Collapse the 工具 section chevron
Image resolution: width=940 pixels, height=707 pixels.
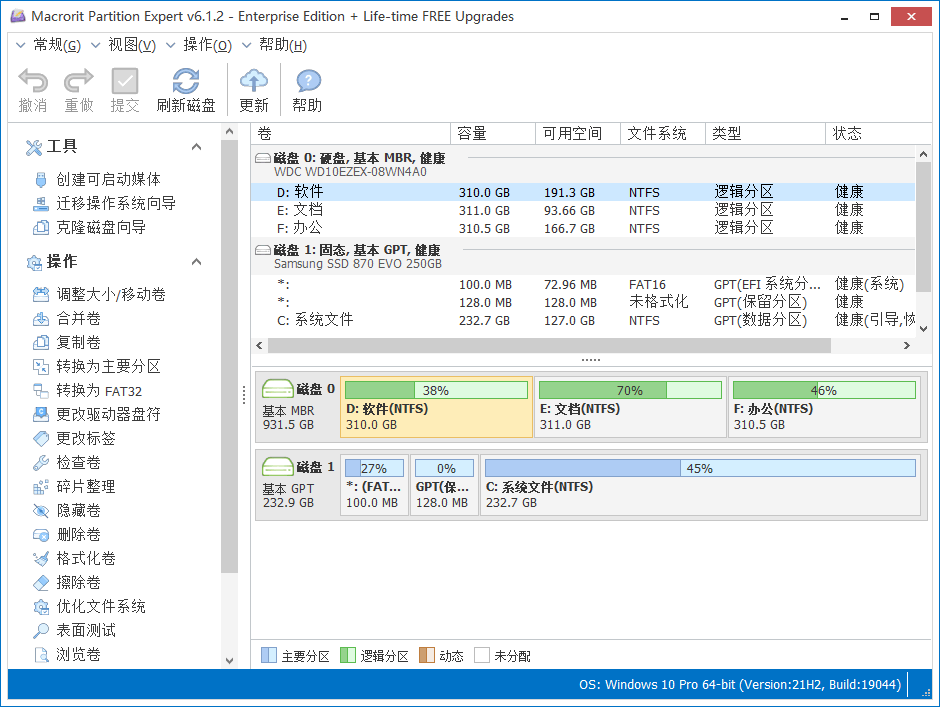(x=196, y=147)
